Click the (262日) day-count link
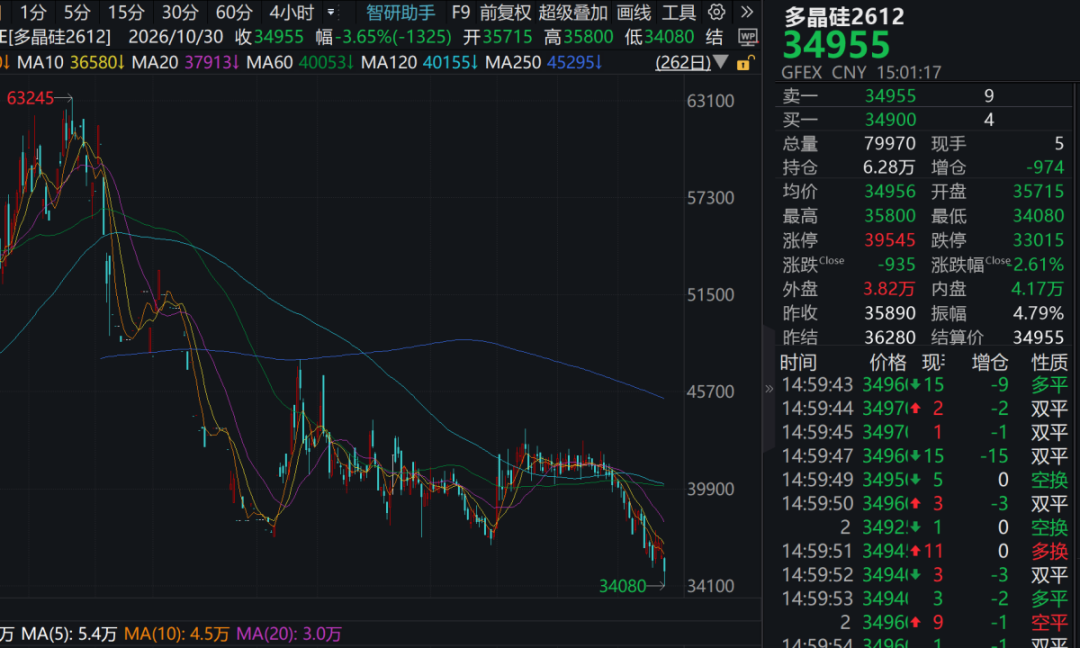This screenshot has height=648, width=1080. 683,63
